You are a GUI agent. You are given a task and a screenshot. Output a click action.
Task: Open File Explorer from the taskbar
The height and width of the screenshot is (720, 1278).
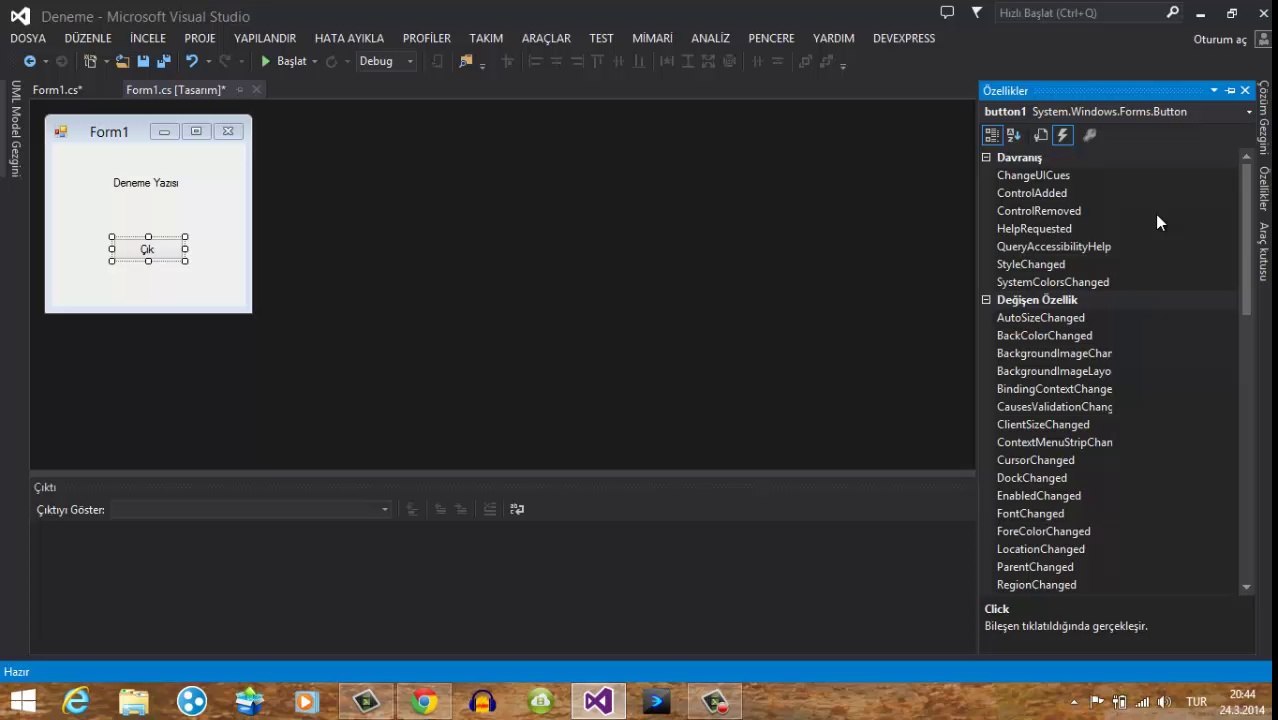click(134, 702)
